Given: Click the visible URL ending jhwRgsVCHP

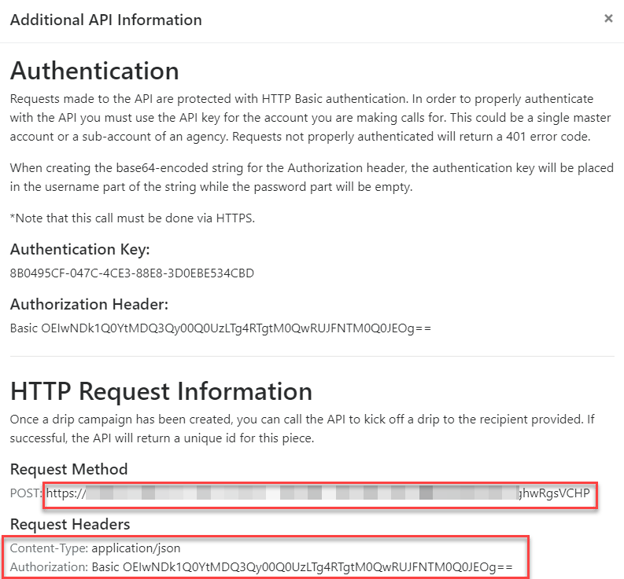Looking at the screenshot, I should [554, 493].
